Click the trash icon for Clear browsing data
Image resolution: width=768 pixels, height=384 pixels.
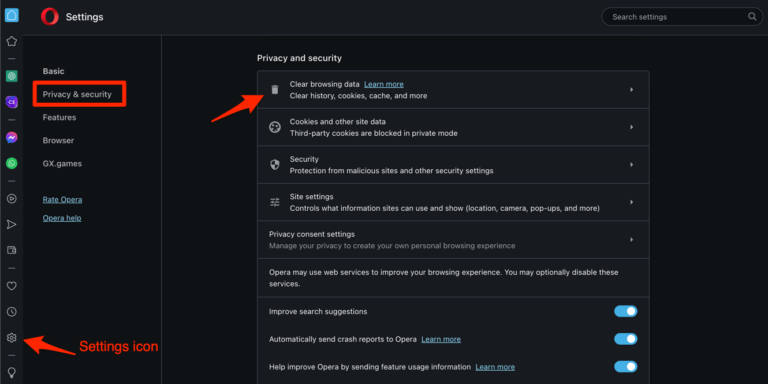[275, 90]
